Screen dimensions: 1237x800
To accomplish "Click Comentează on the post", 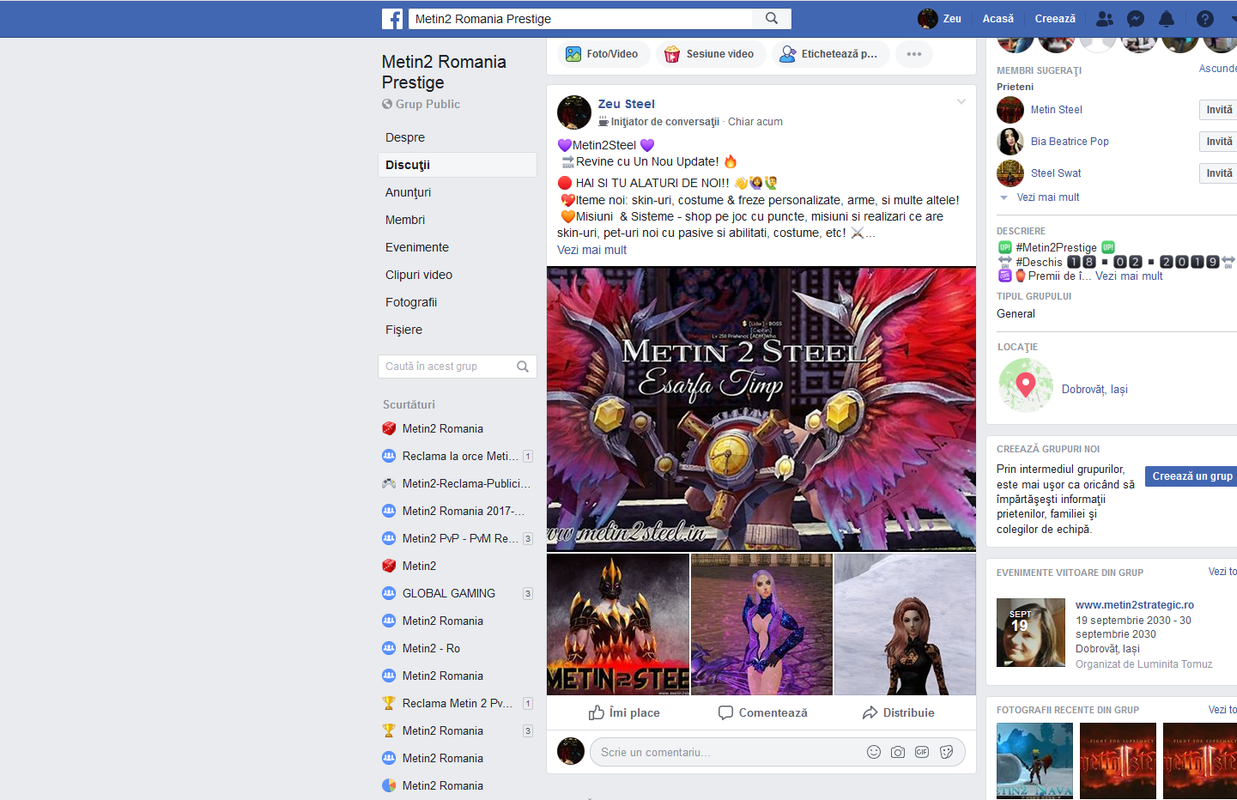I will pyautogui.click(x=762, y=713).
